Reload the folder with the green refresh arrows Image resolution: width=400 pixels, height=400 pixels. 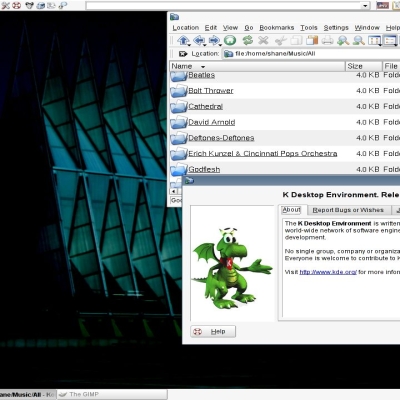[x=248, y=40]
